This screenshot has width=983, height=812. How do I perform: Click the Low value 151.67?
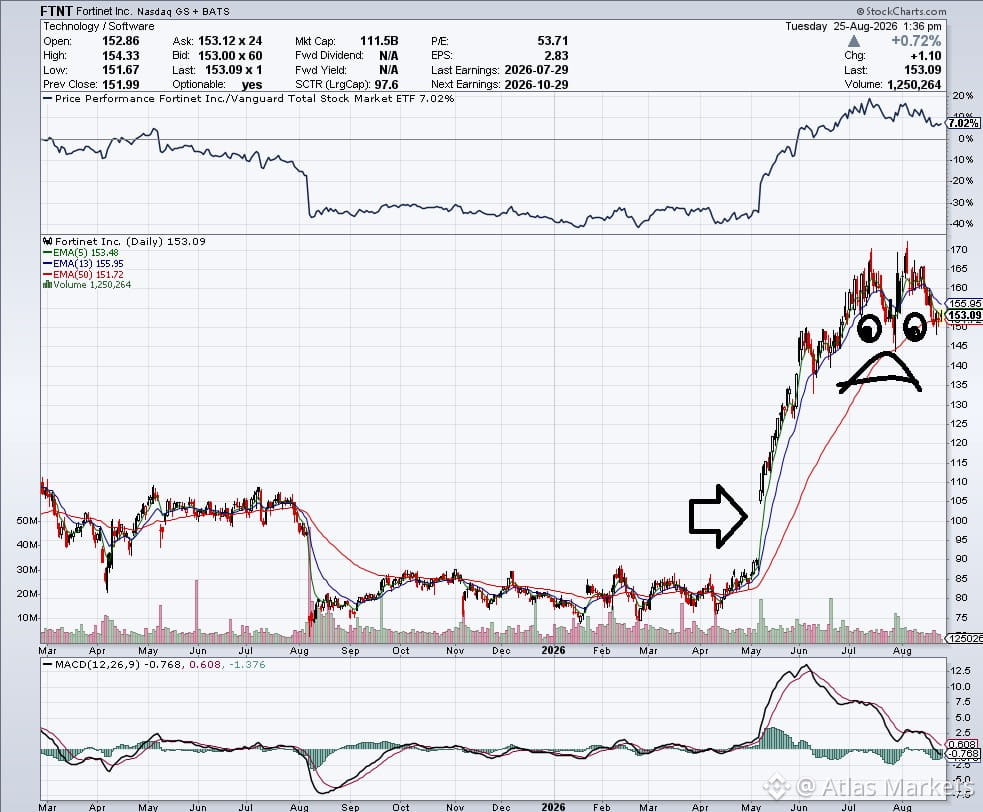(x=120, y=70)
